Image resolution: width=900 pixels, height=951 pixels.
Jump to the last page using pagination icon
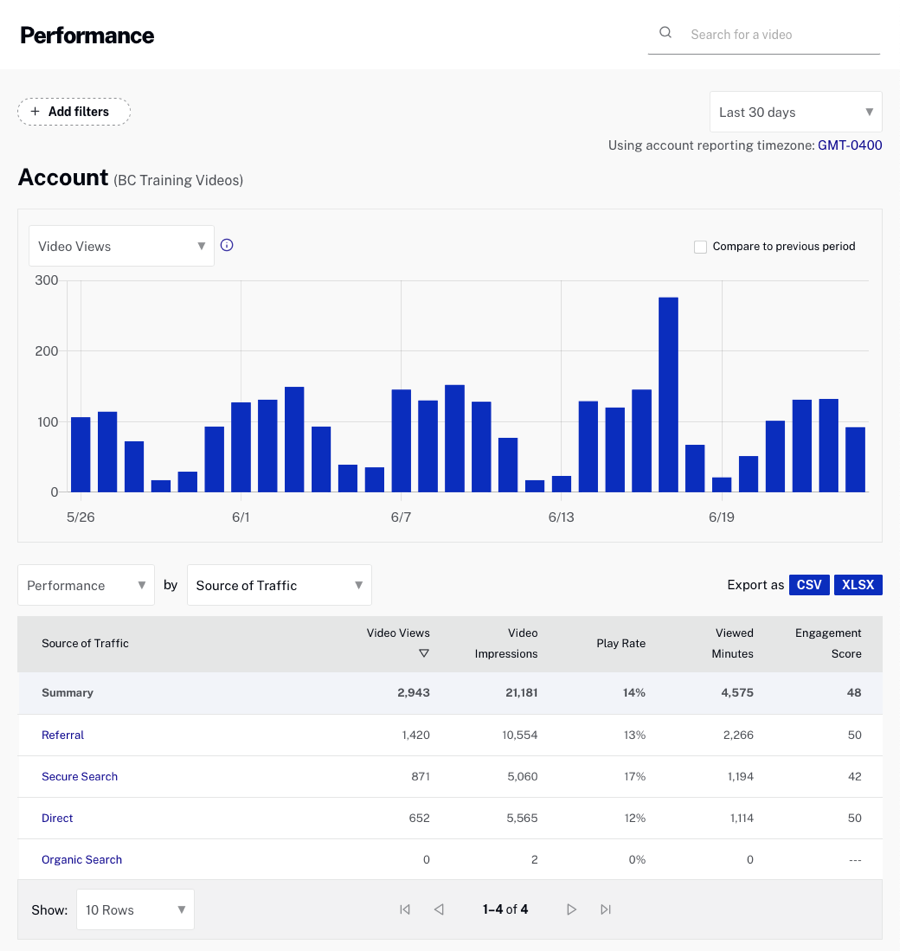coord(605,909)
